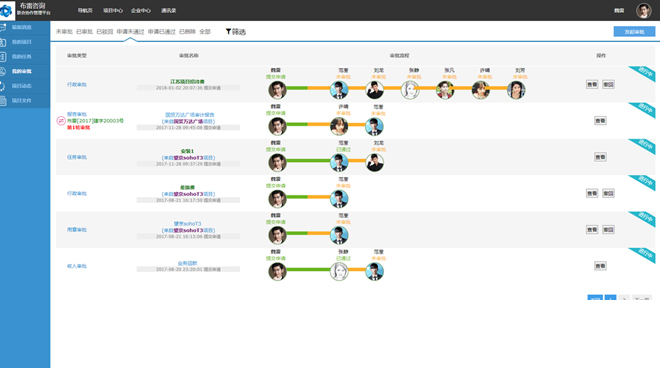The image size is (660, 368).
Task: Switch to the 申请已通过 tab
Action: tap(162, 32)
